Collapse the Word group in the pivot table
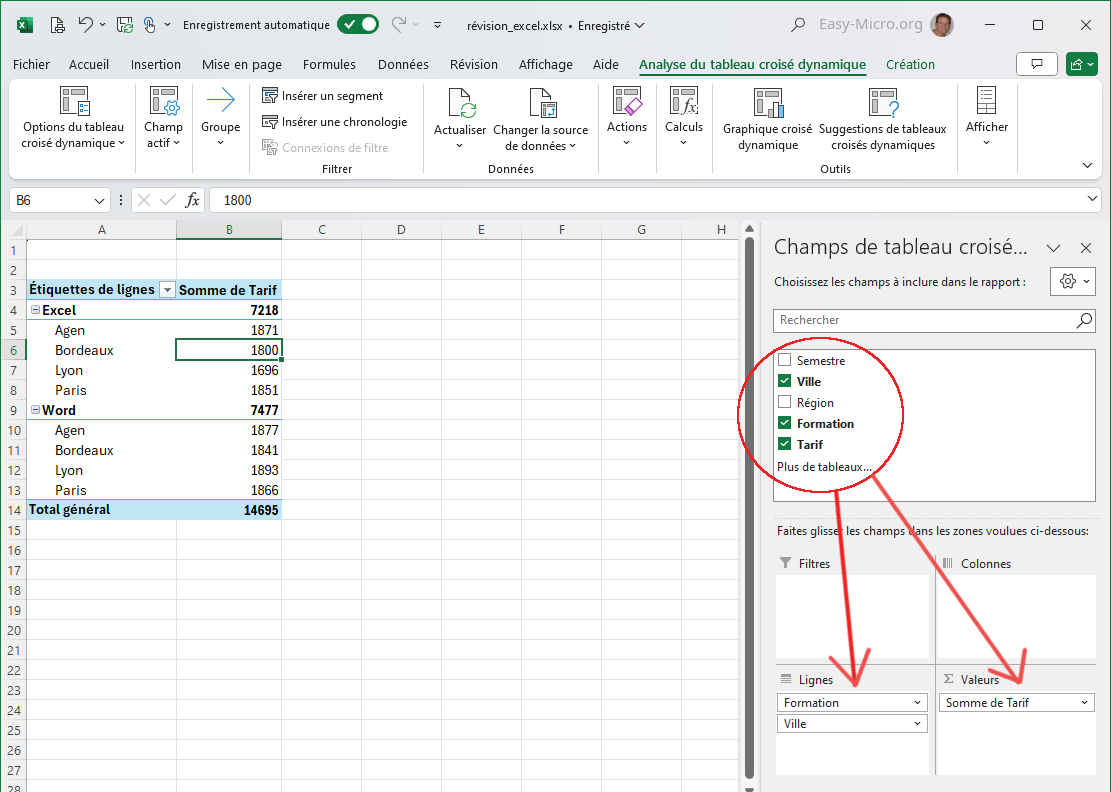1111x792 pixels. point(35,410)
